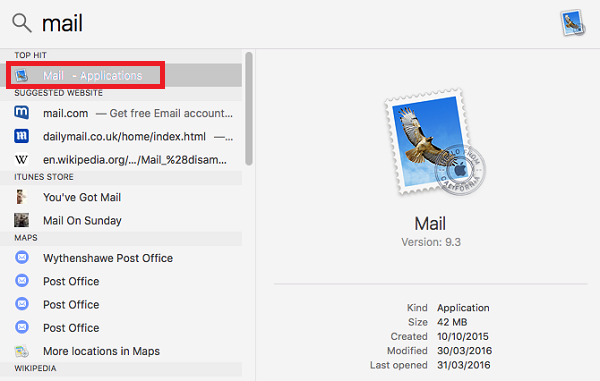Open dailymail.co.uk/home/index.html result
The image size is (600, 381).
point(121,137)
